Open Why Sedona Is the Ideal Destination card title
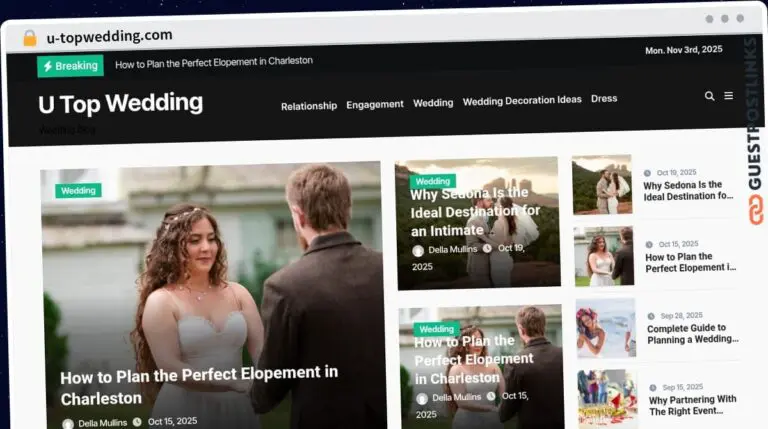The image size is (768, 429). tap(475, 212)
